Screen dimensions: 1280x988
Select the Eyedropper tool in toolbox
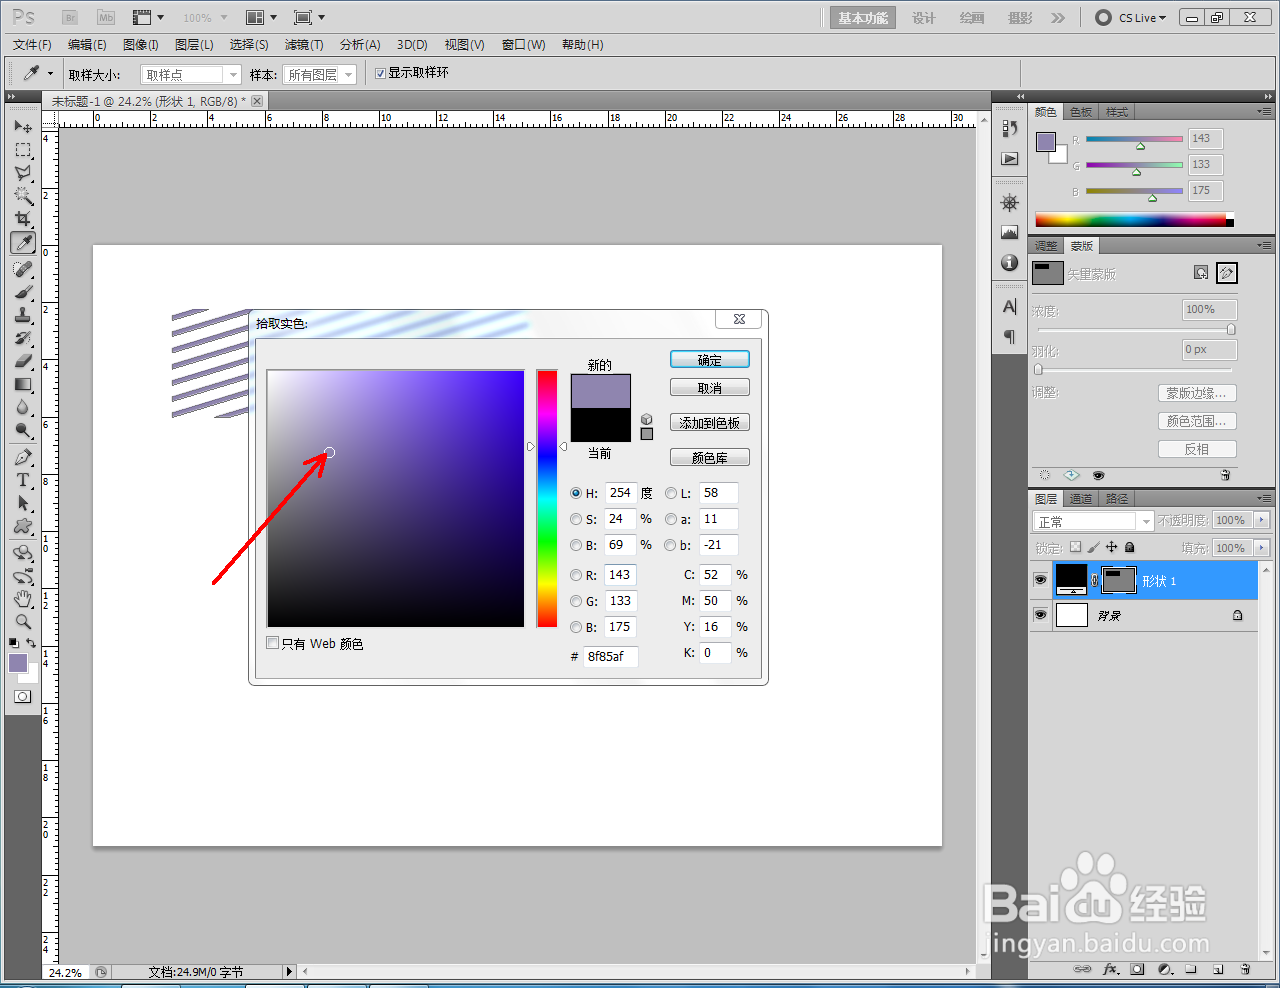23,243
